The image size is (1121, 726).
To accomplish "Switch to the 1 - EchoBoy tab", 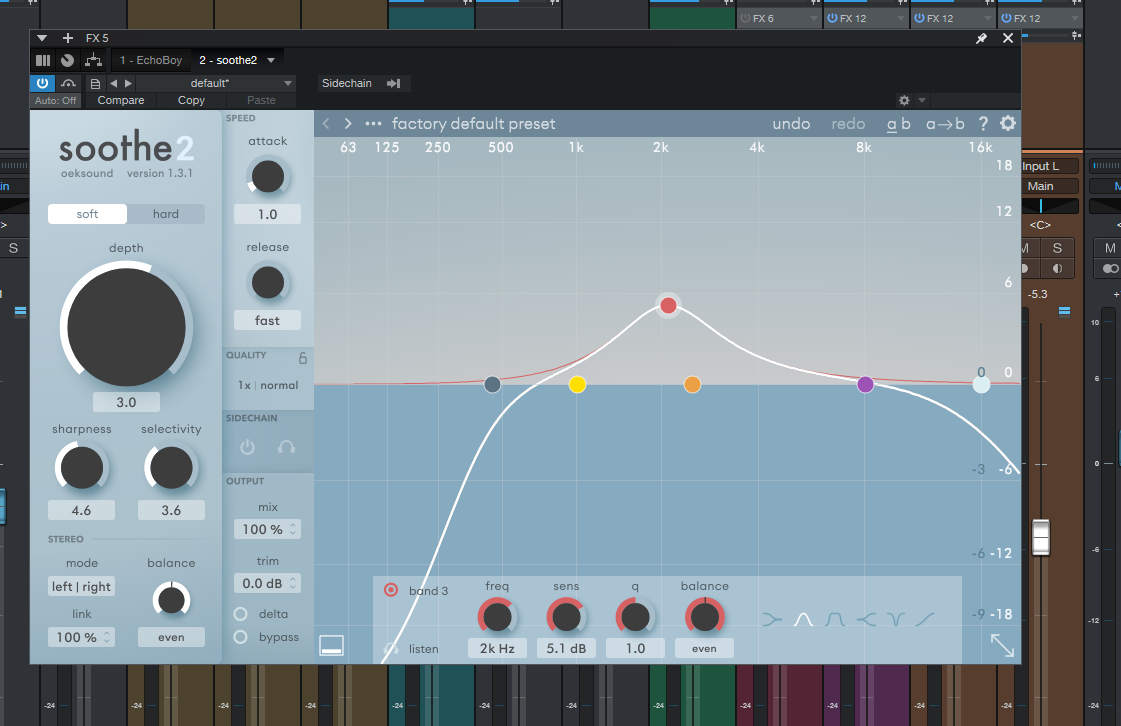I will tap(151, 61).
